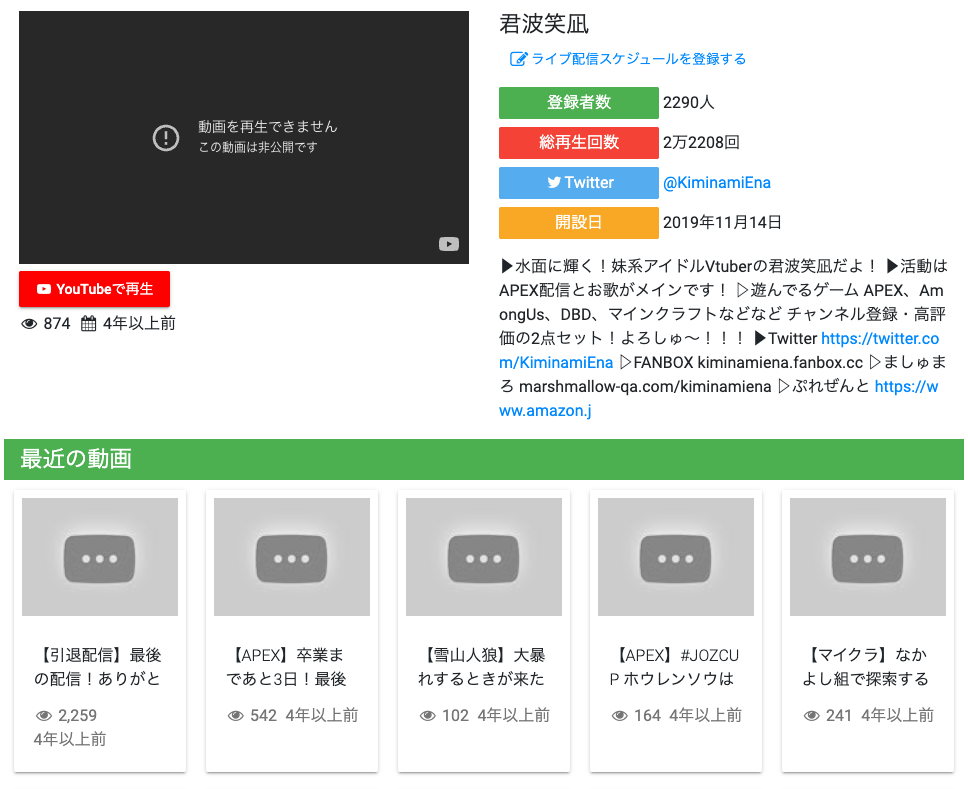Click the eye icon next to 542

point(236,716)
